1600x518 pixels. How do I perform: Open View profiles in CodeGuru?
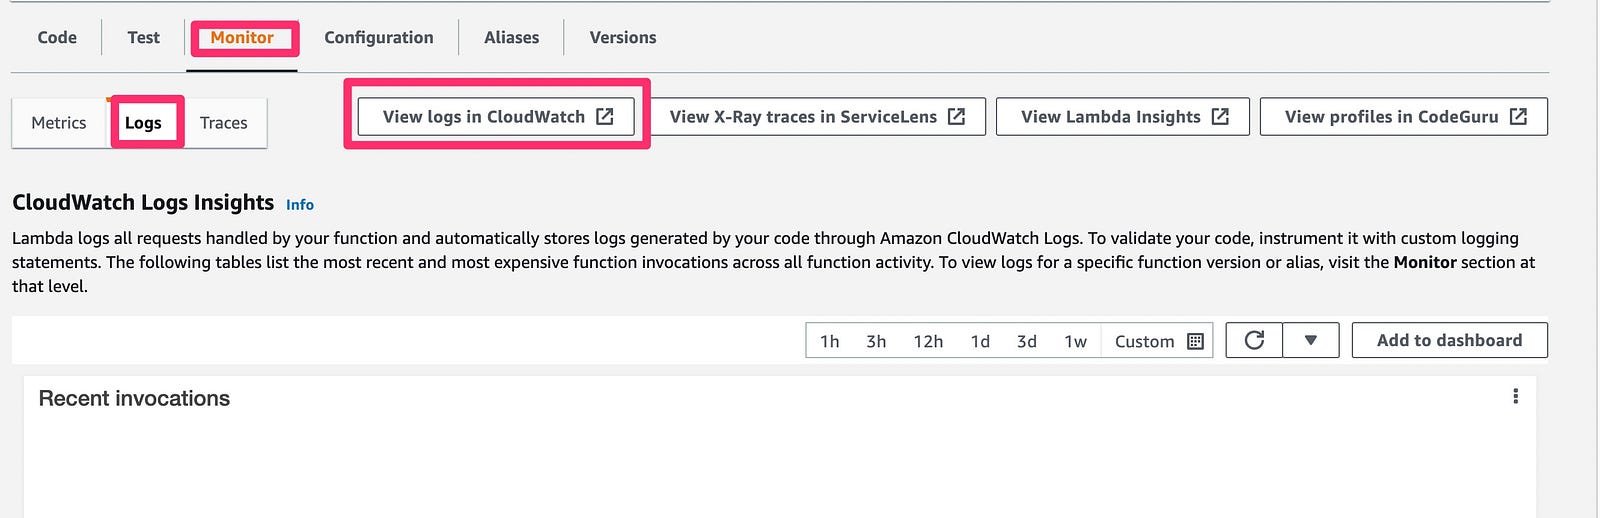click(1404, 116)
